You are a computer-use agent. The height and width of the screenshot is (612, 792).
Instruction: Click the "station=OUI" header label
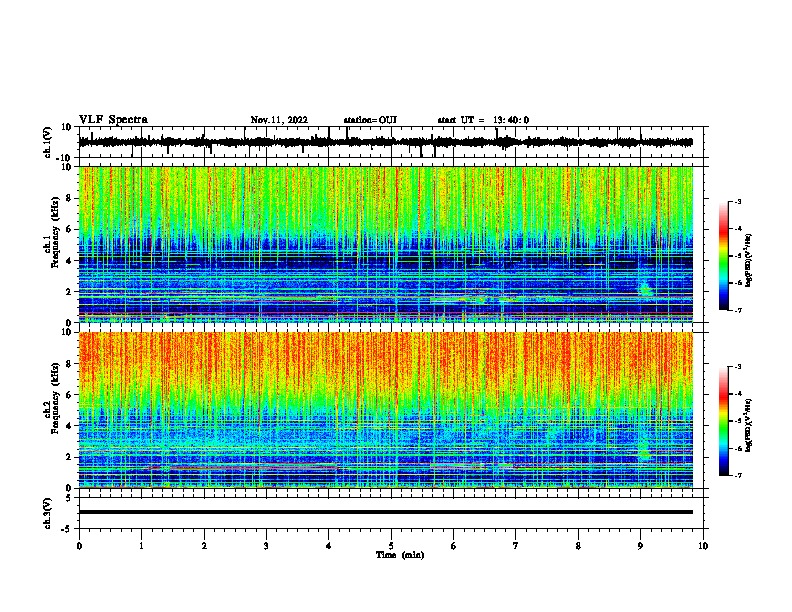(370, 120)
